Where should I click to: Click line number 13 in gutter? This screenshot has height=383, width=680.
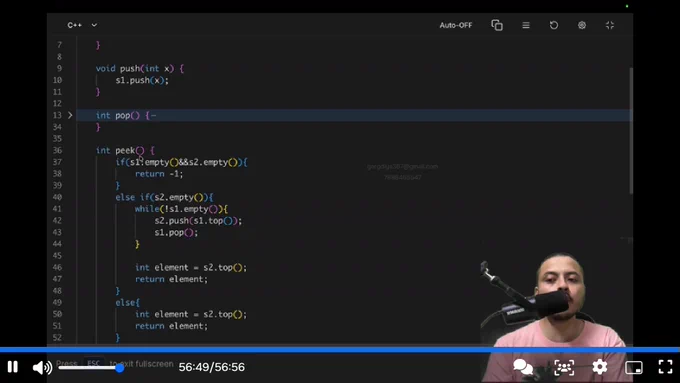(x=57, y=115)
